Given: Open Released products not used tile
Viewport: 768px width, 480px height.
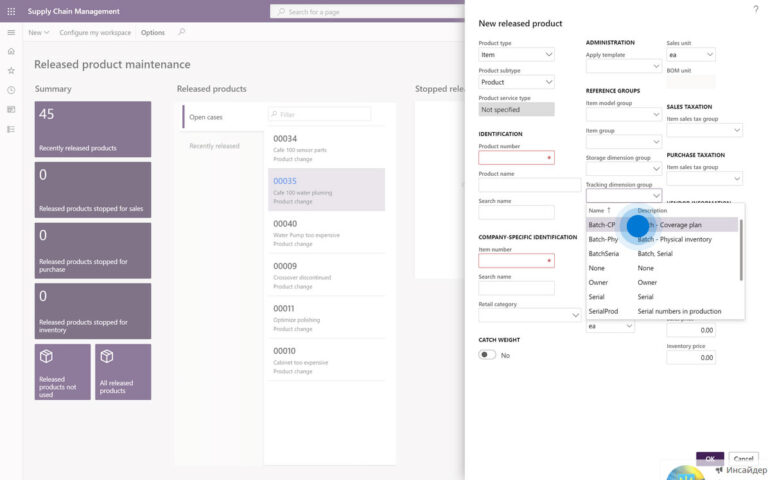Looking at the screenshot, I should coord(62,372).
